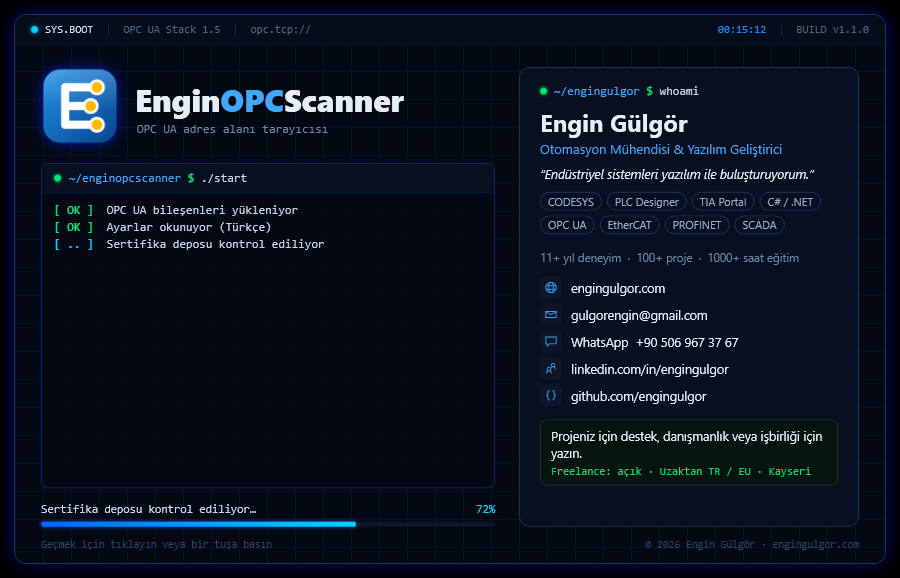
Task: Click the PROFINET skill tag
Action: (x=696, y=224)
